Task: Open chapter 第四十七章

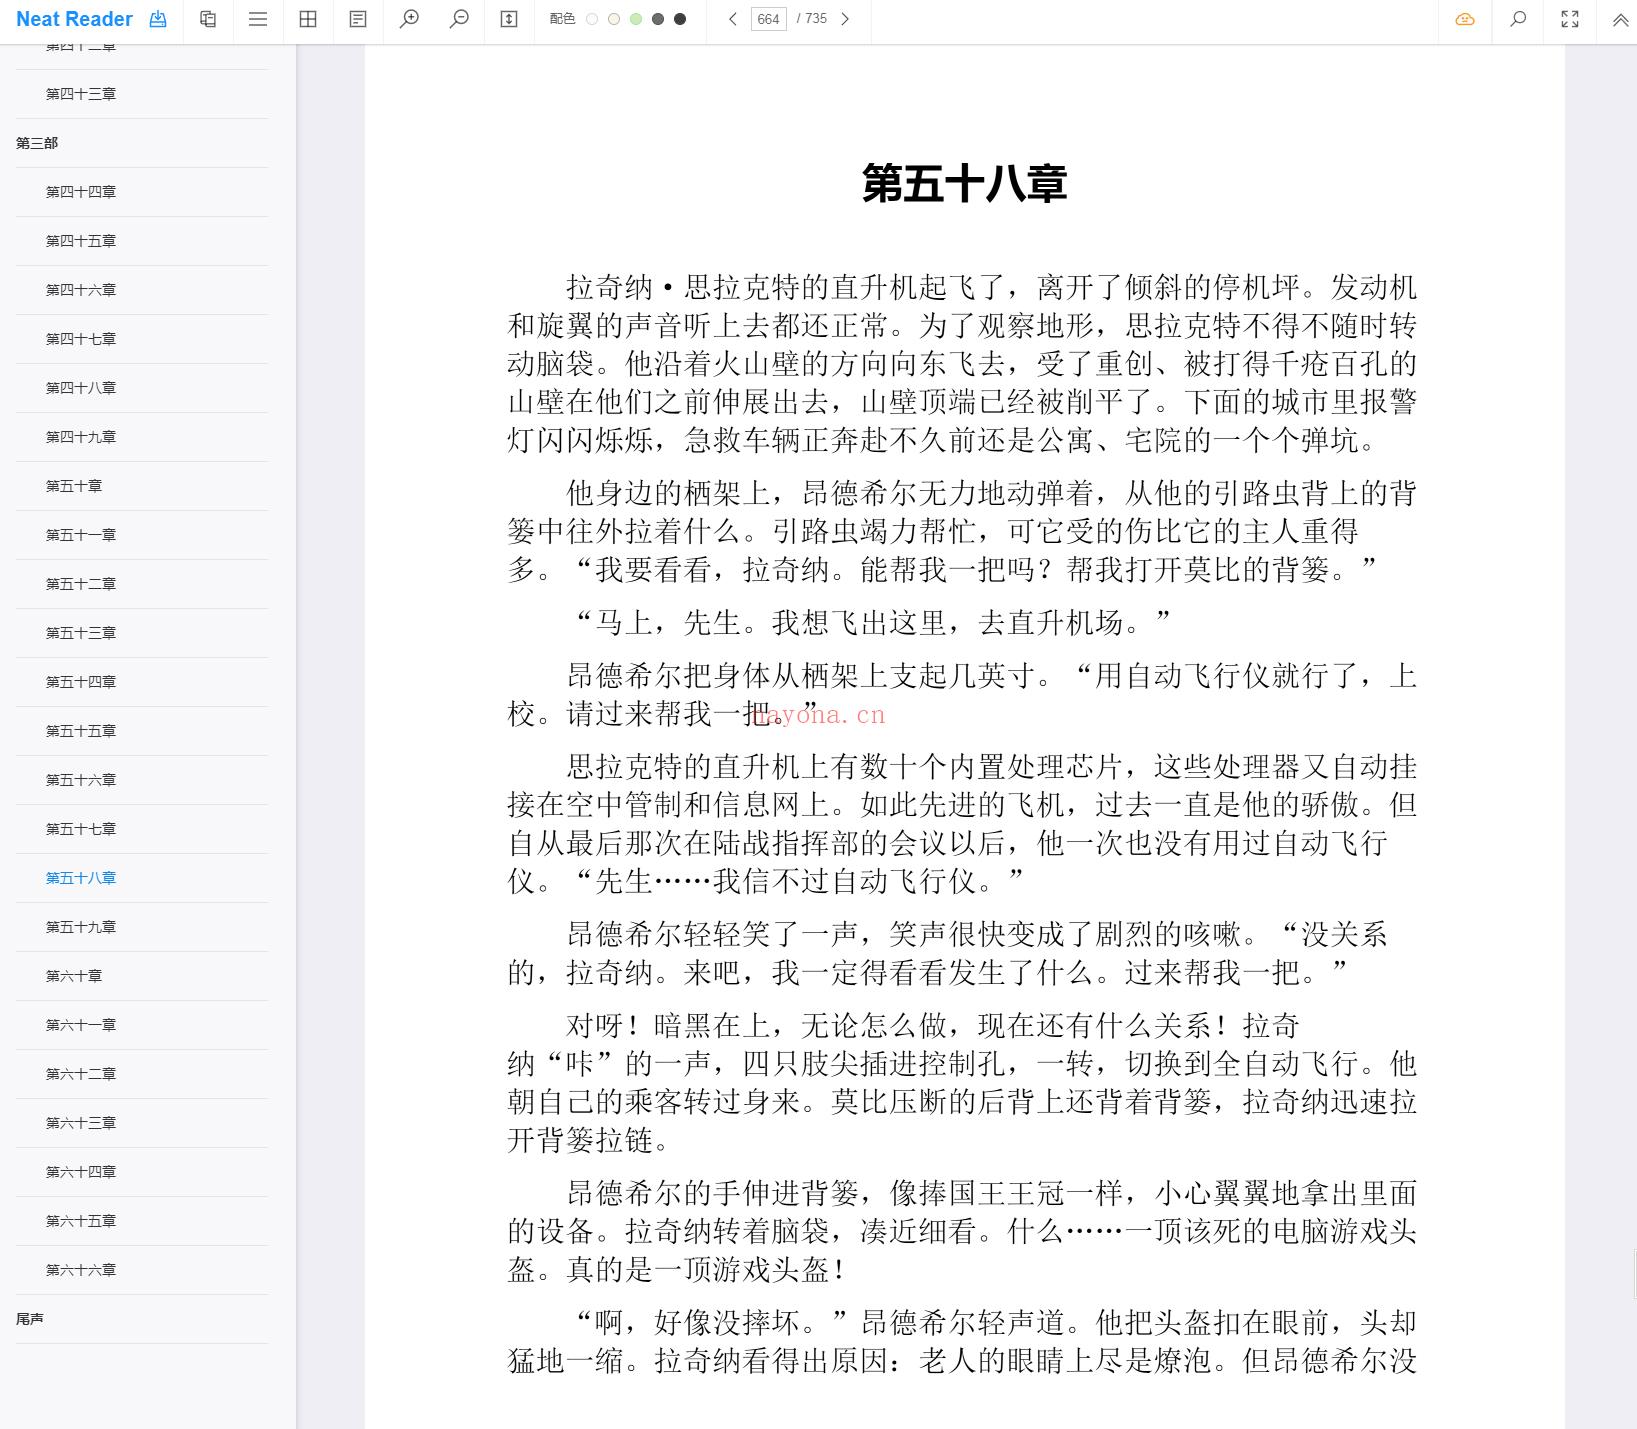Action: (81, 339)
